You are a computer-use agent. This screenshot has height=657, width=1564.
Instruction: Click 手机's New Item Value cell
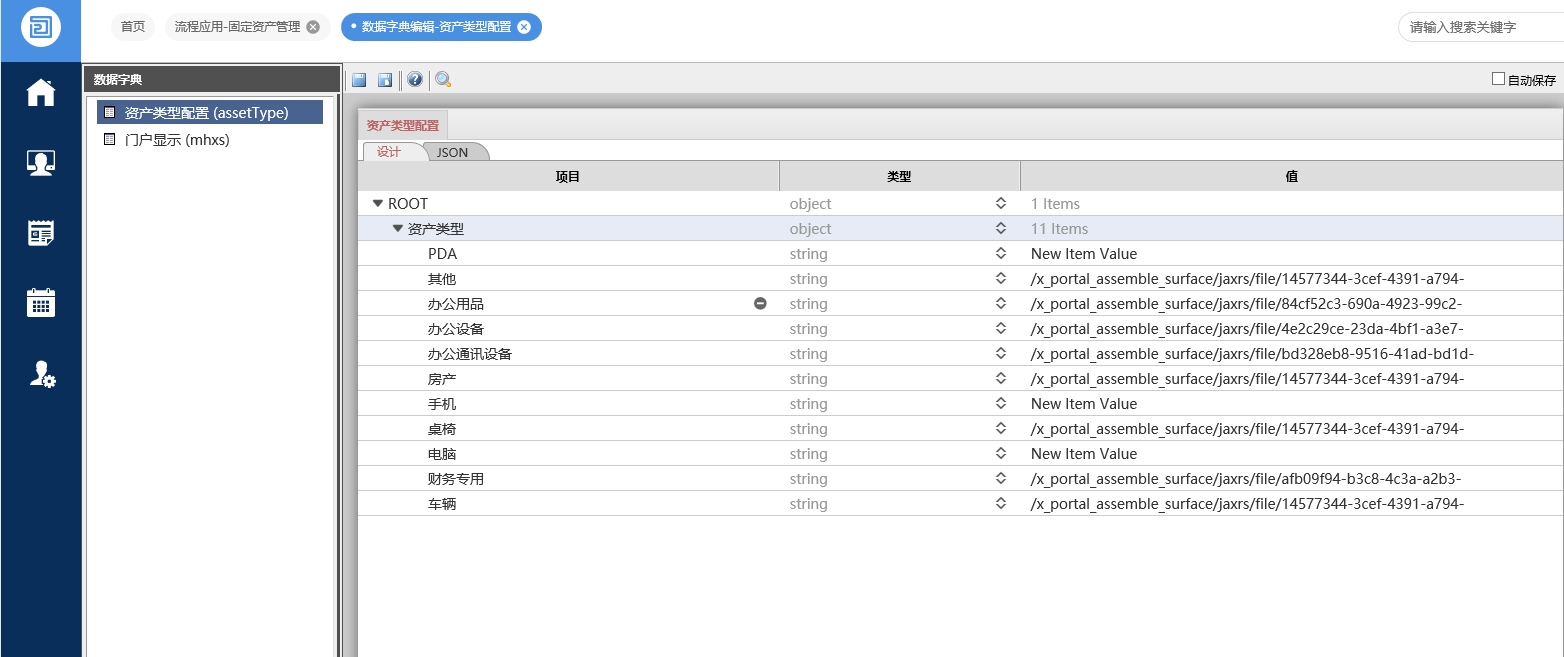point(1084,403)
